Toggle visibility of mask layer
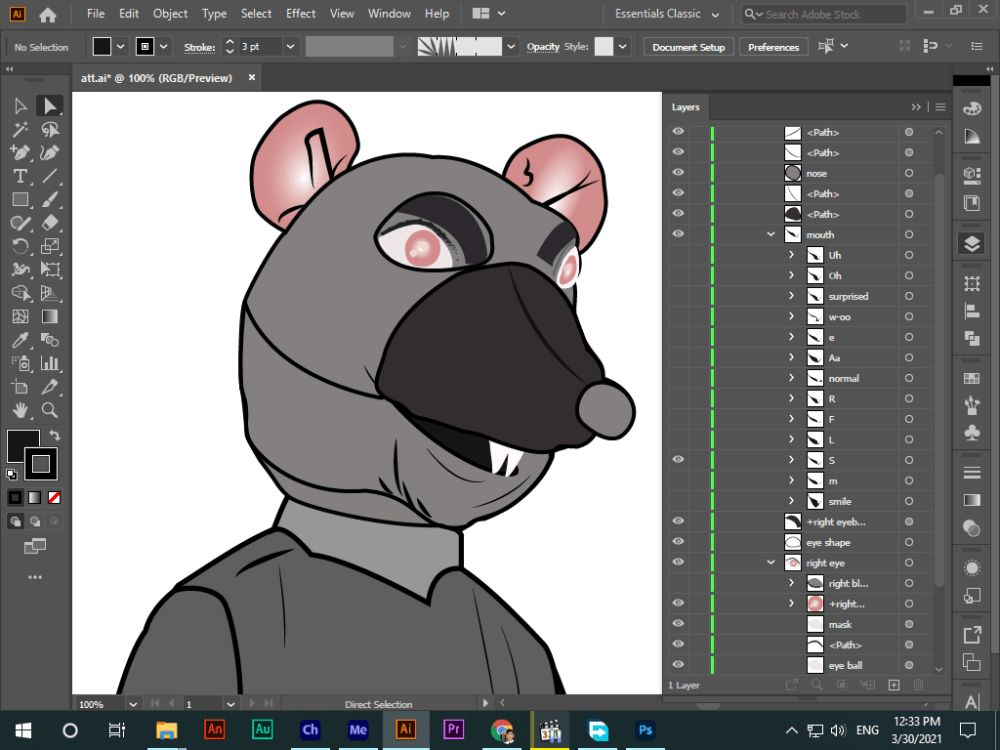1000x750 pixels. click(678, 623)
